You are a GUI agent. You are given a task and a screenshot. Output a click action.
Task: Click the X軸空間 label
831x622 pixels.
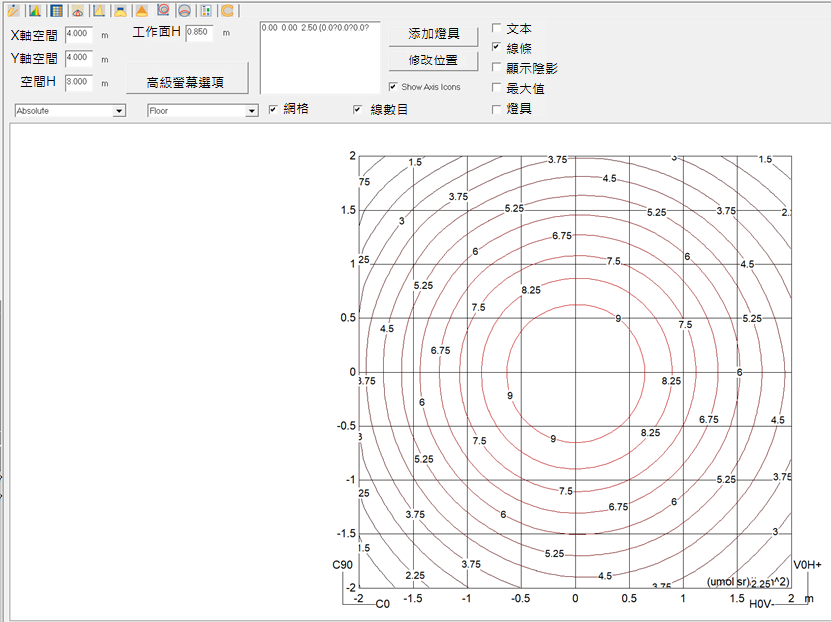(34, 35)
